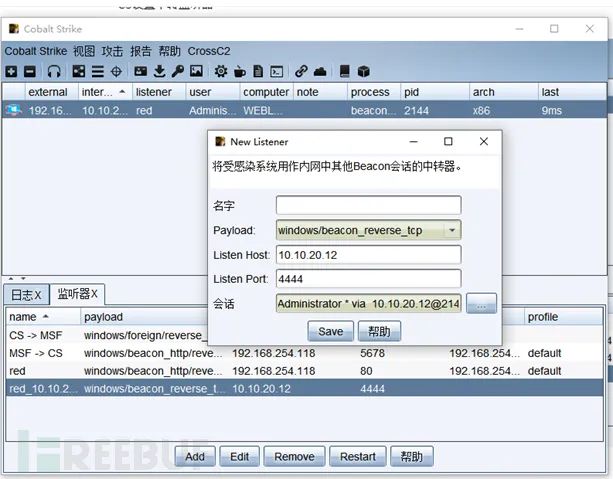Click the session browse ... button

[481, 303]
